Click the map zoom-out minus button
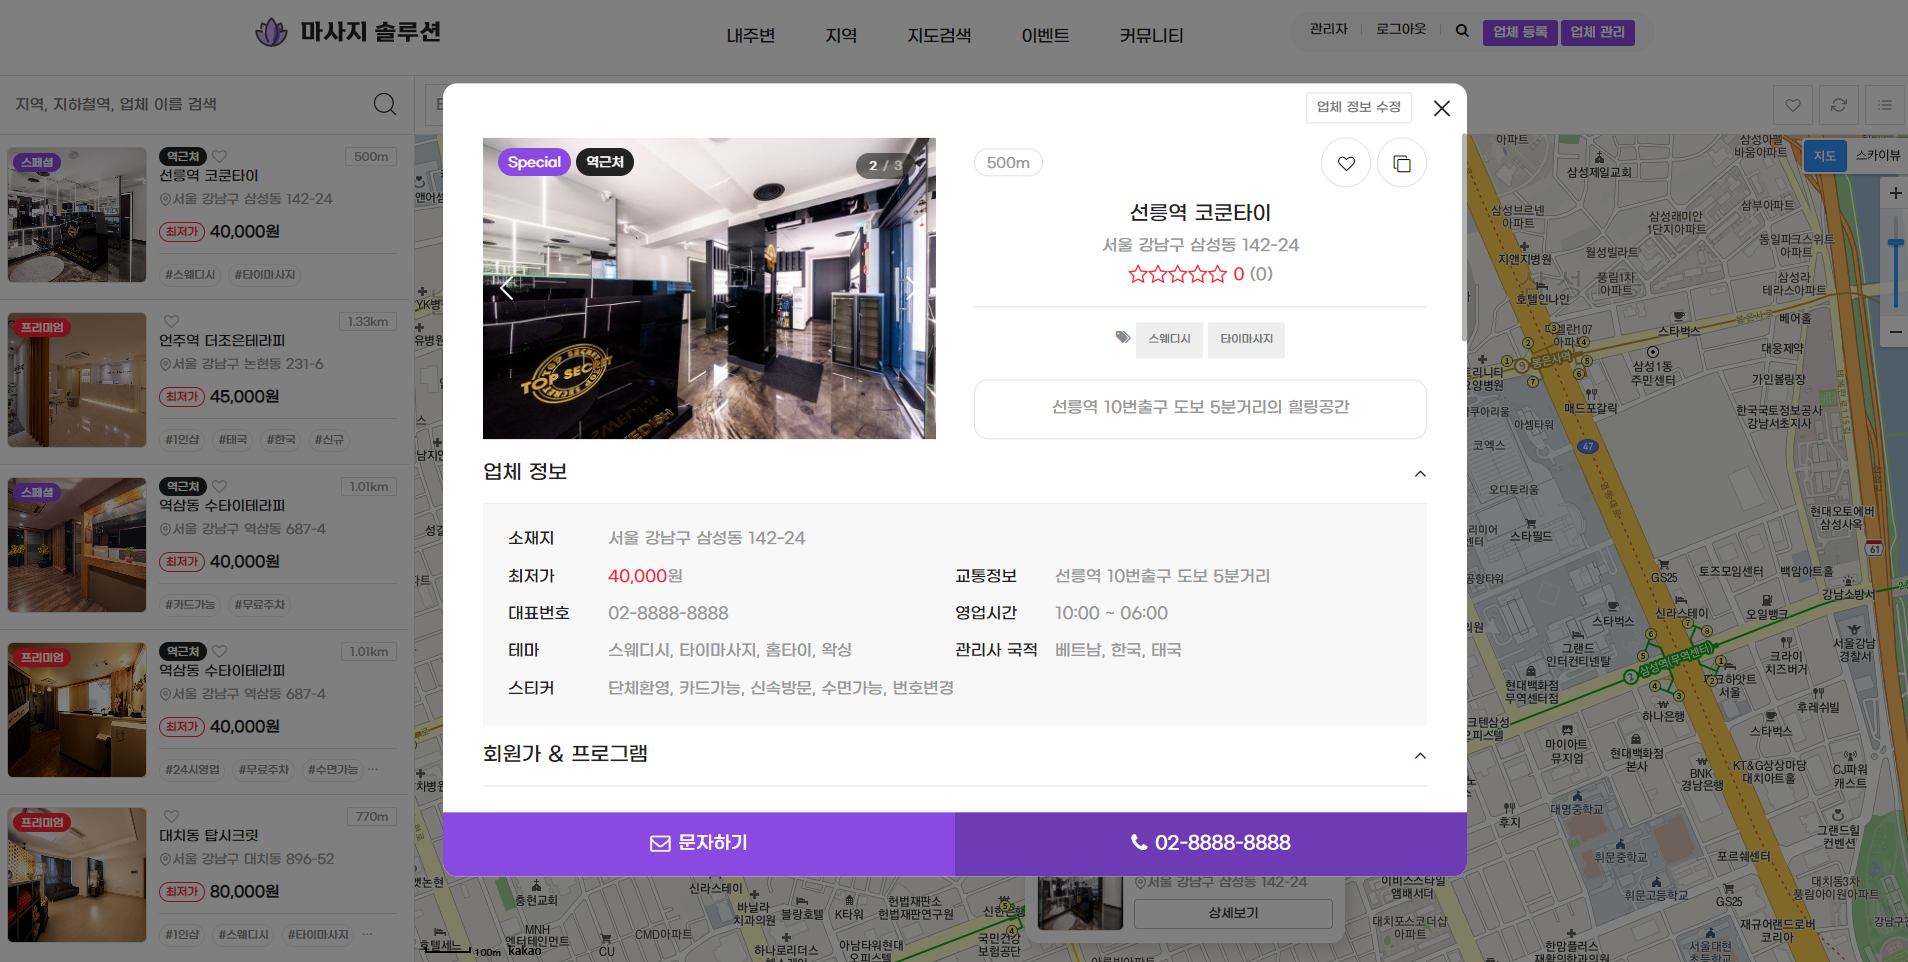Viewport: 1908px width, 962px height. 1894,331
